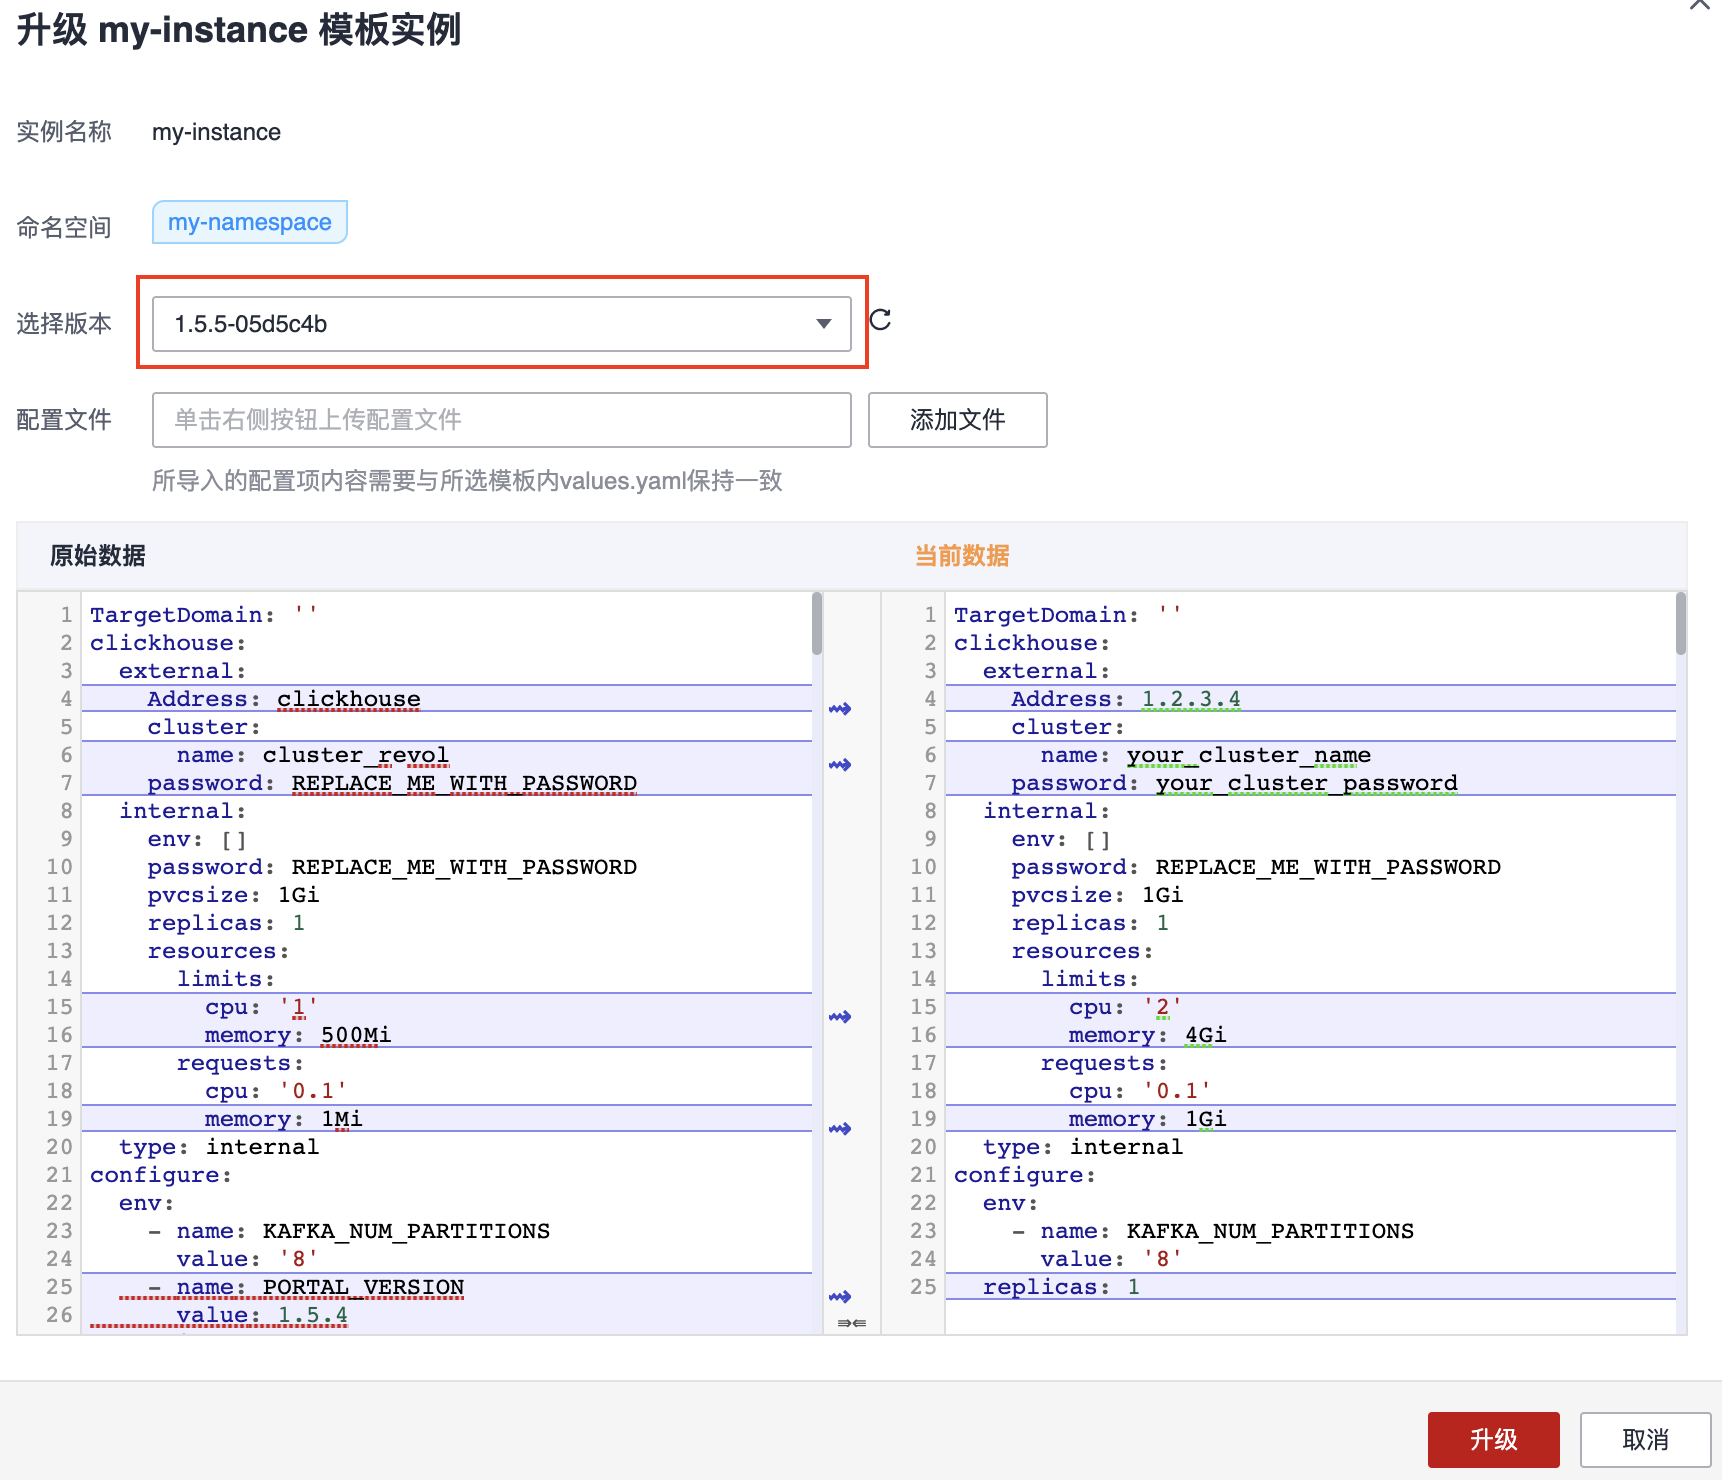Click merge arrow for cluster name/password diff
This screenshot has height=1480, width=1722.
click(x=840, y=765)
